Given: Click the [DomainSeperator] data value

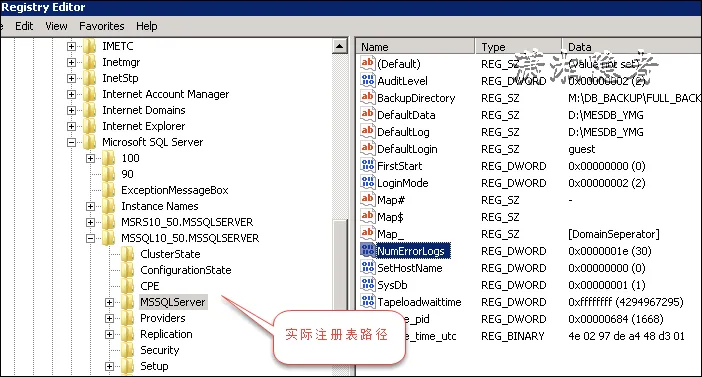Looking at the screenshot, I should click(614, 234).
